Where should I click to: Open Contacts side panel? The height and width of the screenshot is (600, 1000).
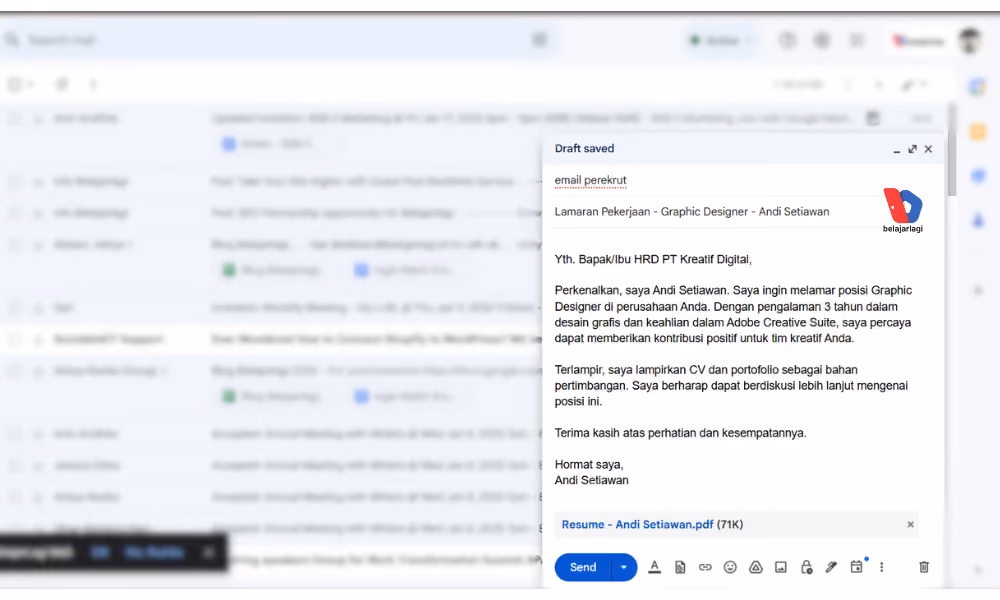click(978, 221)
